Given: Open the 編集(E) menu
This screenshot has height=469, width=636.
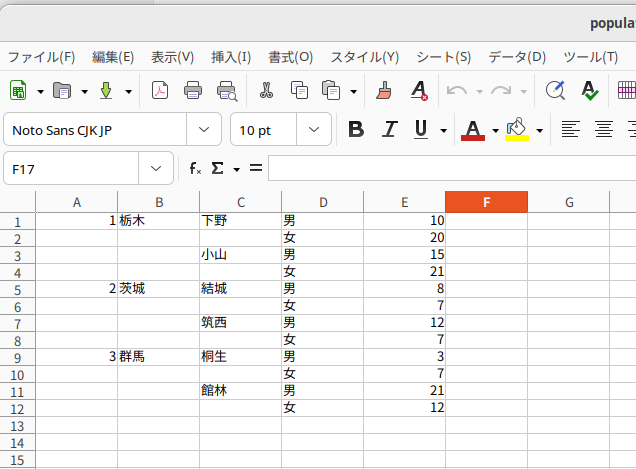Looking at the screenshot, I should [113, 57].
